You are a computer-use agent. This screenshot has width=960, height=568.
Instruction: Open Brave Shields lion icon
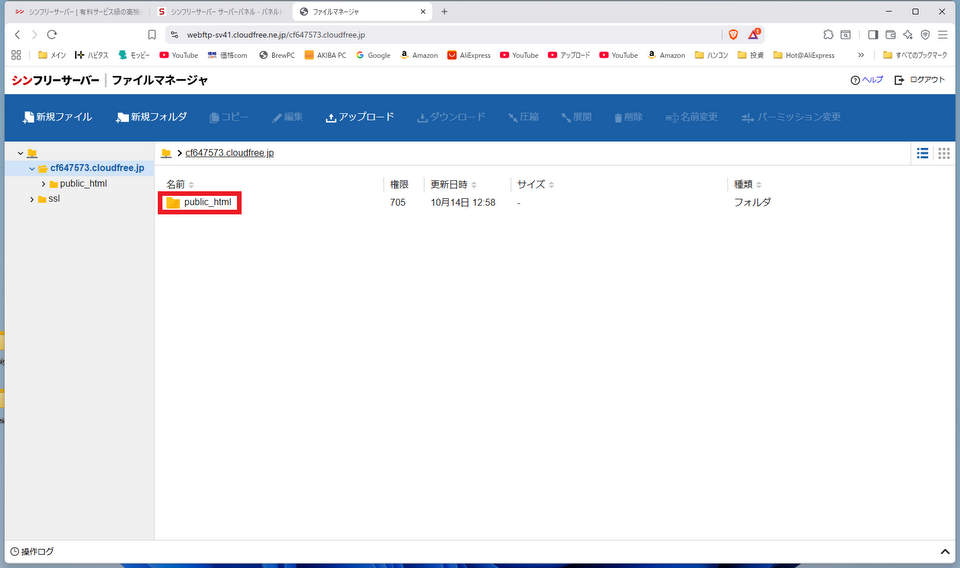pos(733,34)
